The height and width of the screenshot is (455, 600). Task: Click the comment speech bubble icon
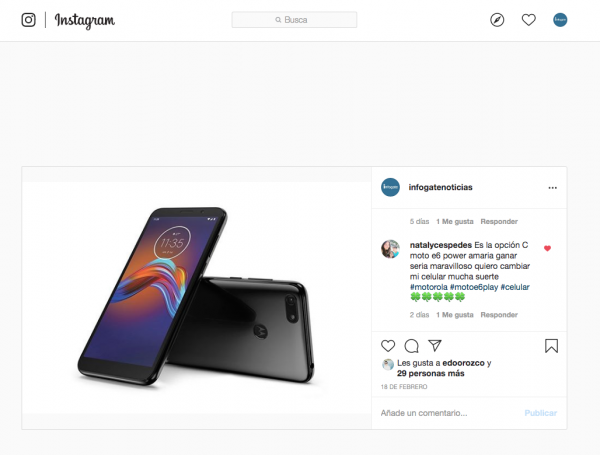[x=411, y=346]
